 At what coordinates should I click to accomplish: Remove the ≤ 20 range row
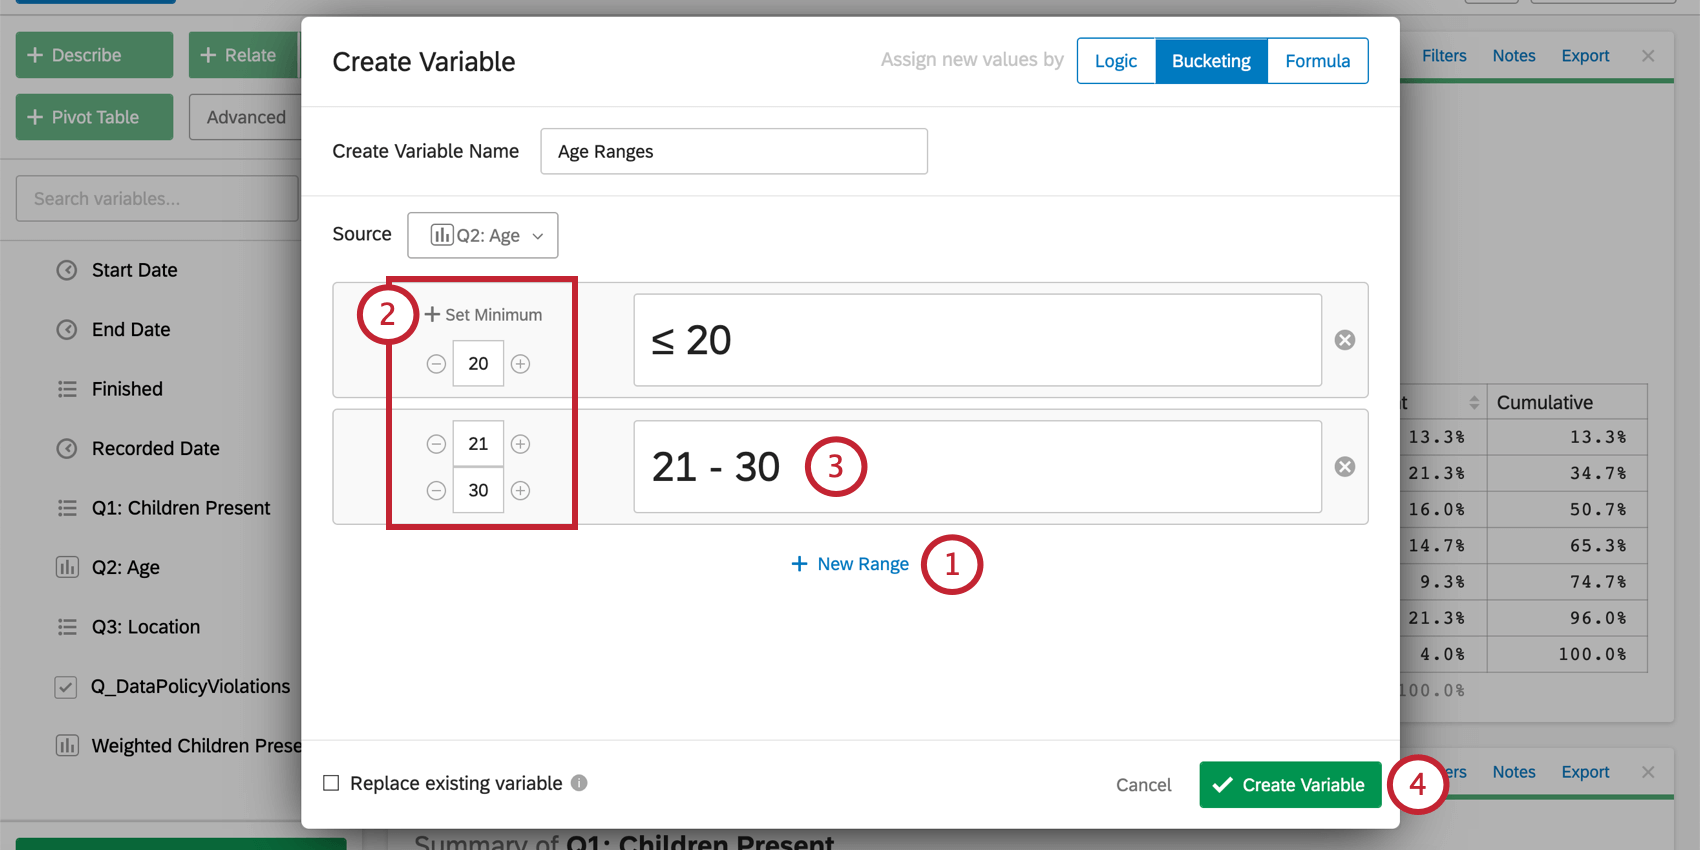click(x=1345, y=340)
